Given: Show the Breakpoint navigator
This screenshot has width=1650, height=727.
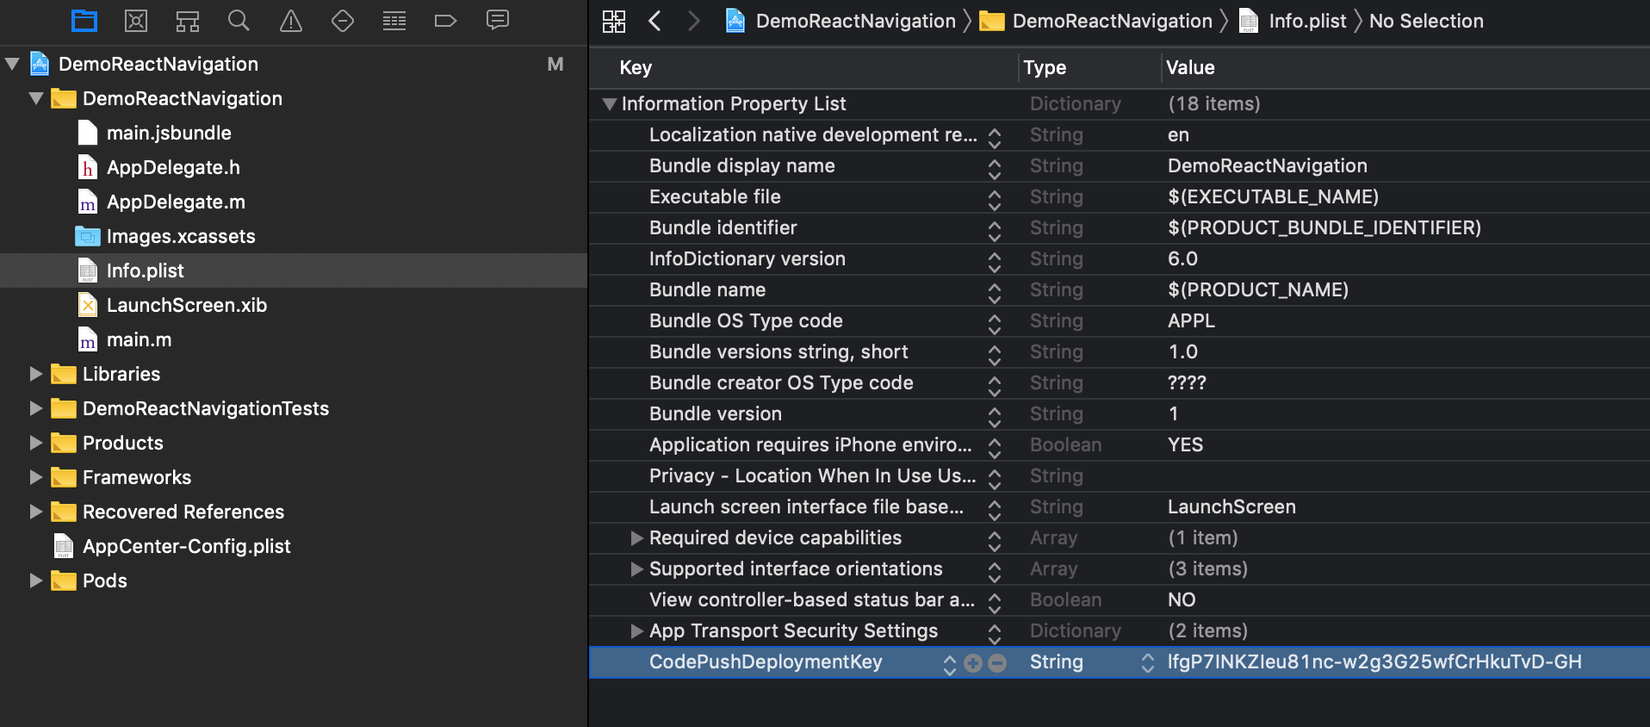Looking at the screenshot, I should [x=445, y=20].
